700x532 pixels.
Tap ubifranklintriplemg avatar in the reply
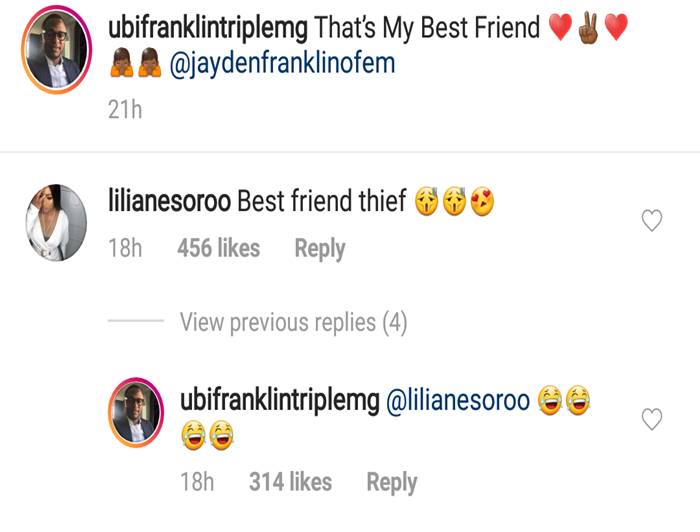(136, 412)
